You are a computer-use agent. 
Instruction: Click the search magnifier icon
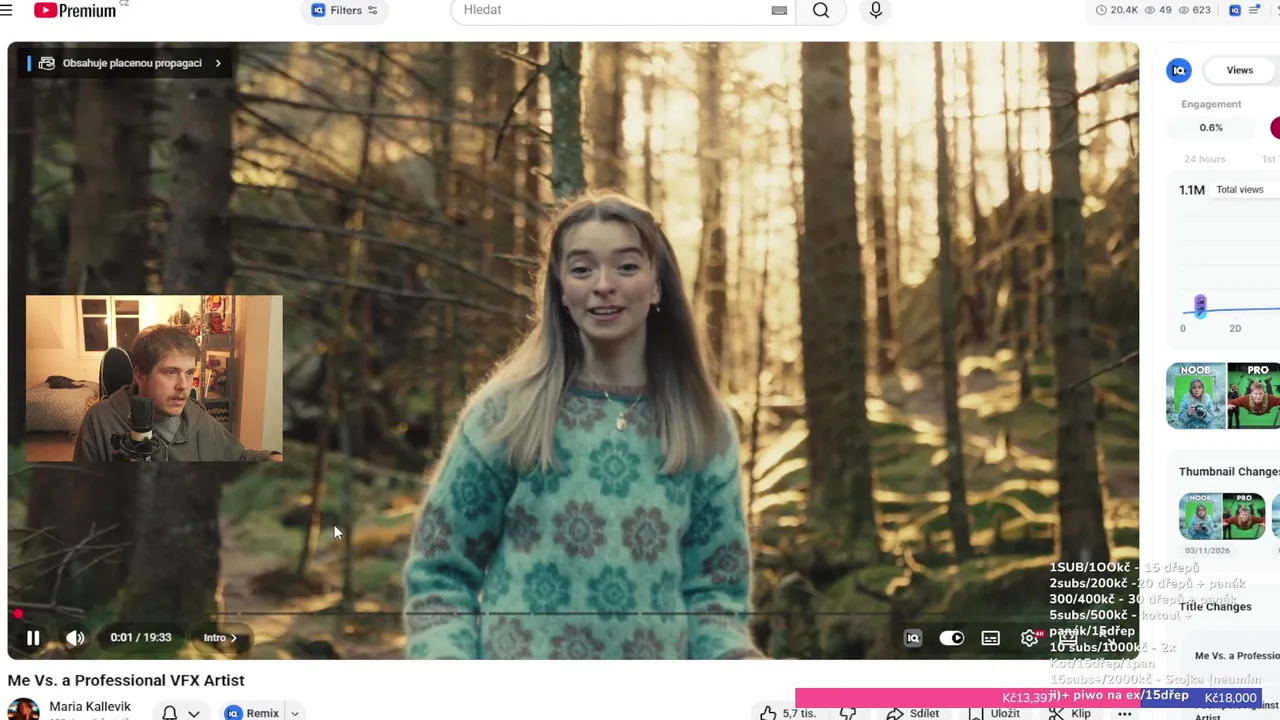click(821, 10)
